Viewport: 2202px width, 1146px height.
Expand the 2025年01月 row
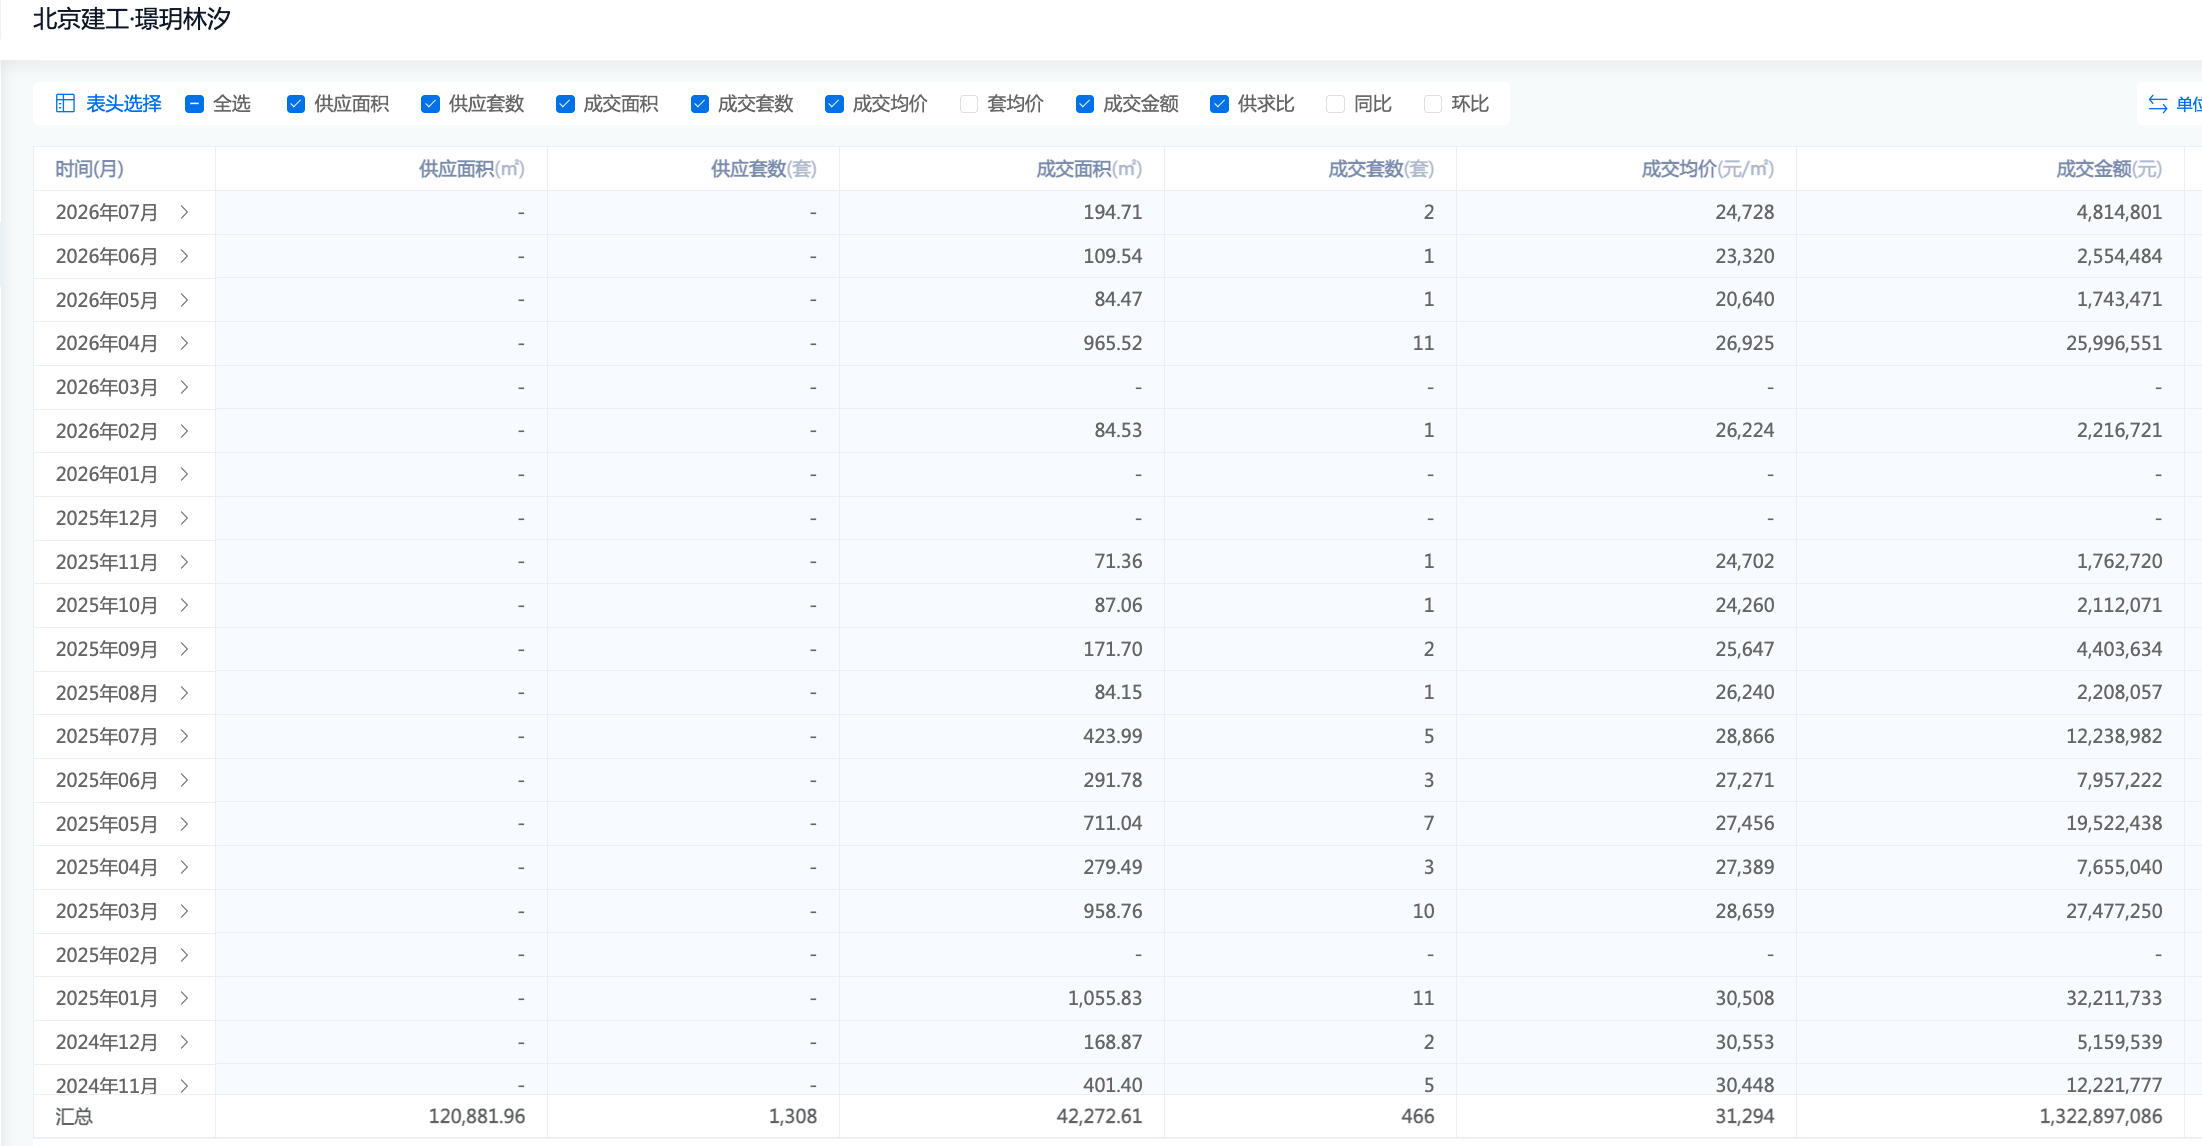pyautogui.click(x=184, y=998)
